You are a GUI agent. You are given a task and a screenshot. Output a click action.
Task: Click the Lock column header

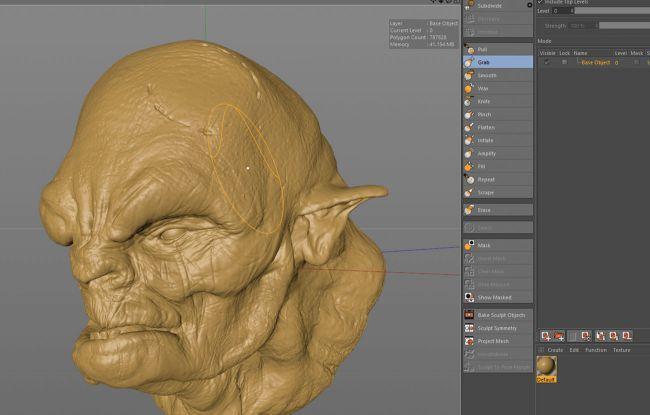[x=564, y=53]
